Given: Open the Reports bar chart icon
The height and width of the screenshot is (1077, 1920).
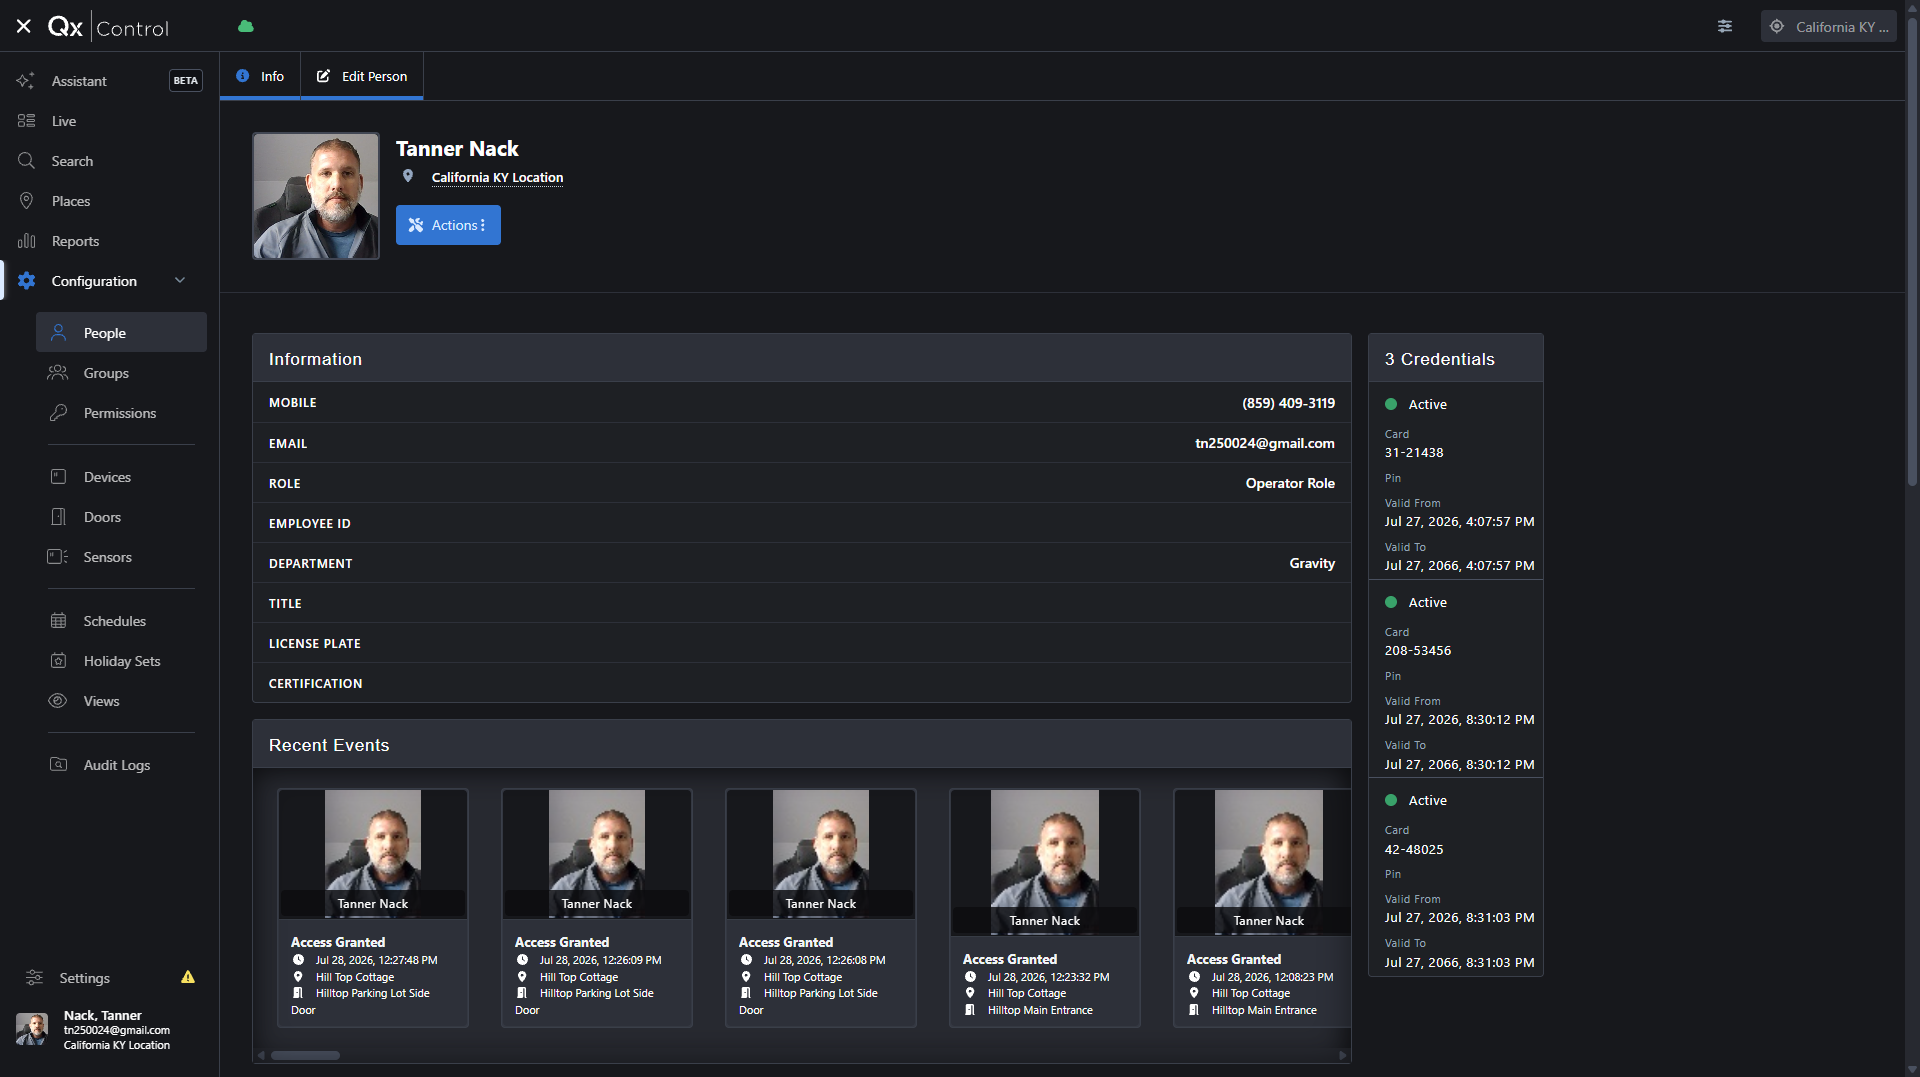Looking at the screenshot, I should tap(26, 241).
